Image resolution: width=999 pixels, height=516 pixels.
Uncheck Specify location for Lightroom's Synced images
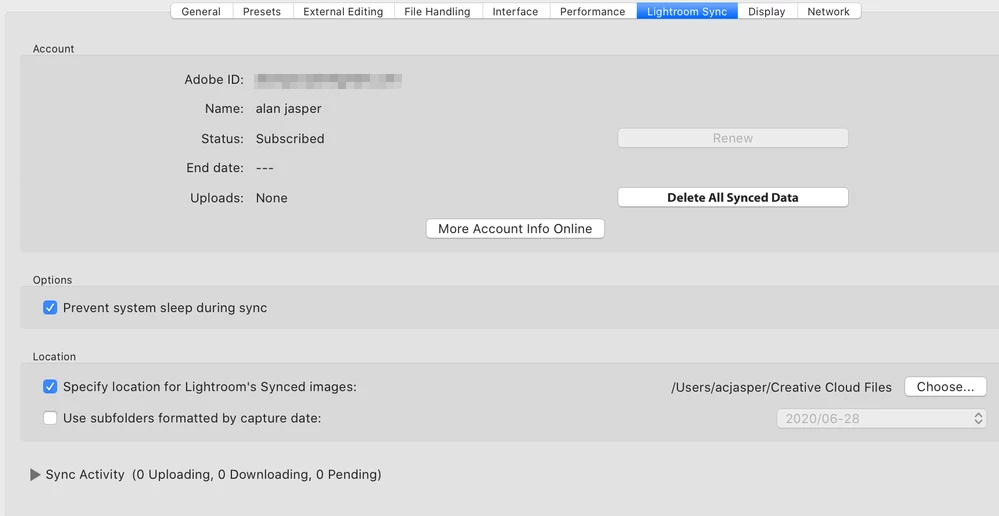pos(50,387)
